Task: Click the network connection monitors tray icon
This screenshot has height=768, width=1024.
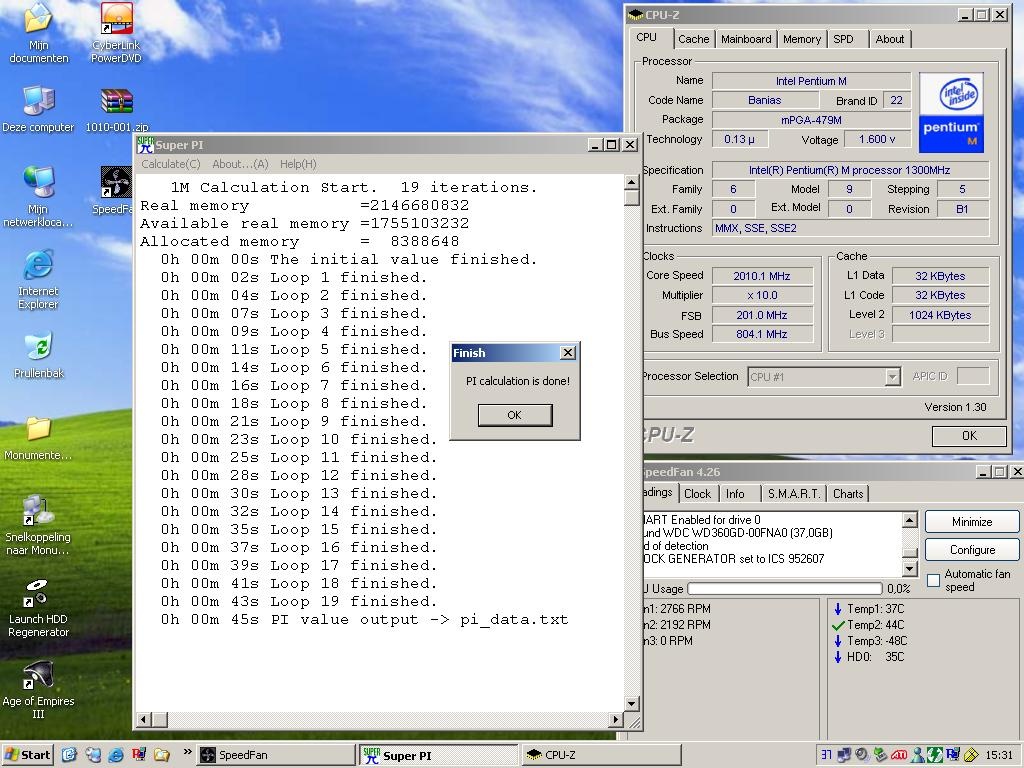Action: tap(844, 755)
